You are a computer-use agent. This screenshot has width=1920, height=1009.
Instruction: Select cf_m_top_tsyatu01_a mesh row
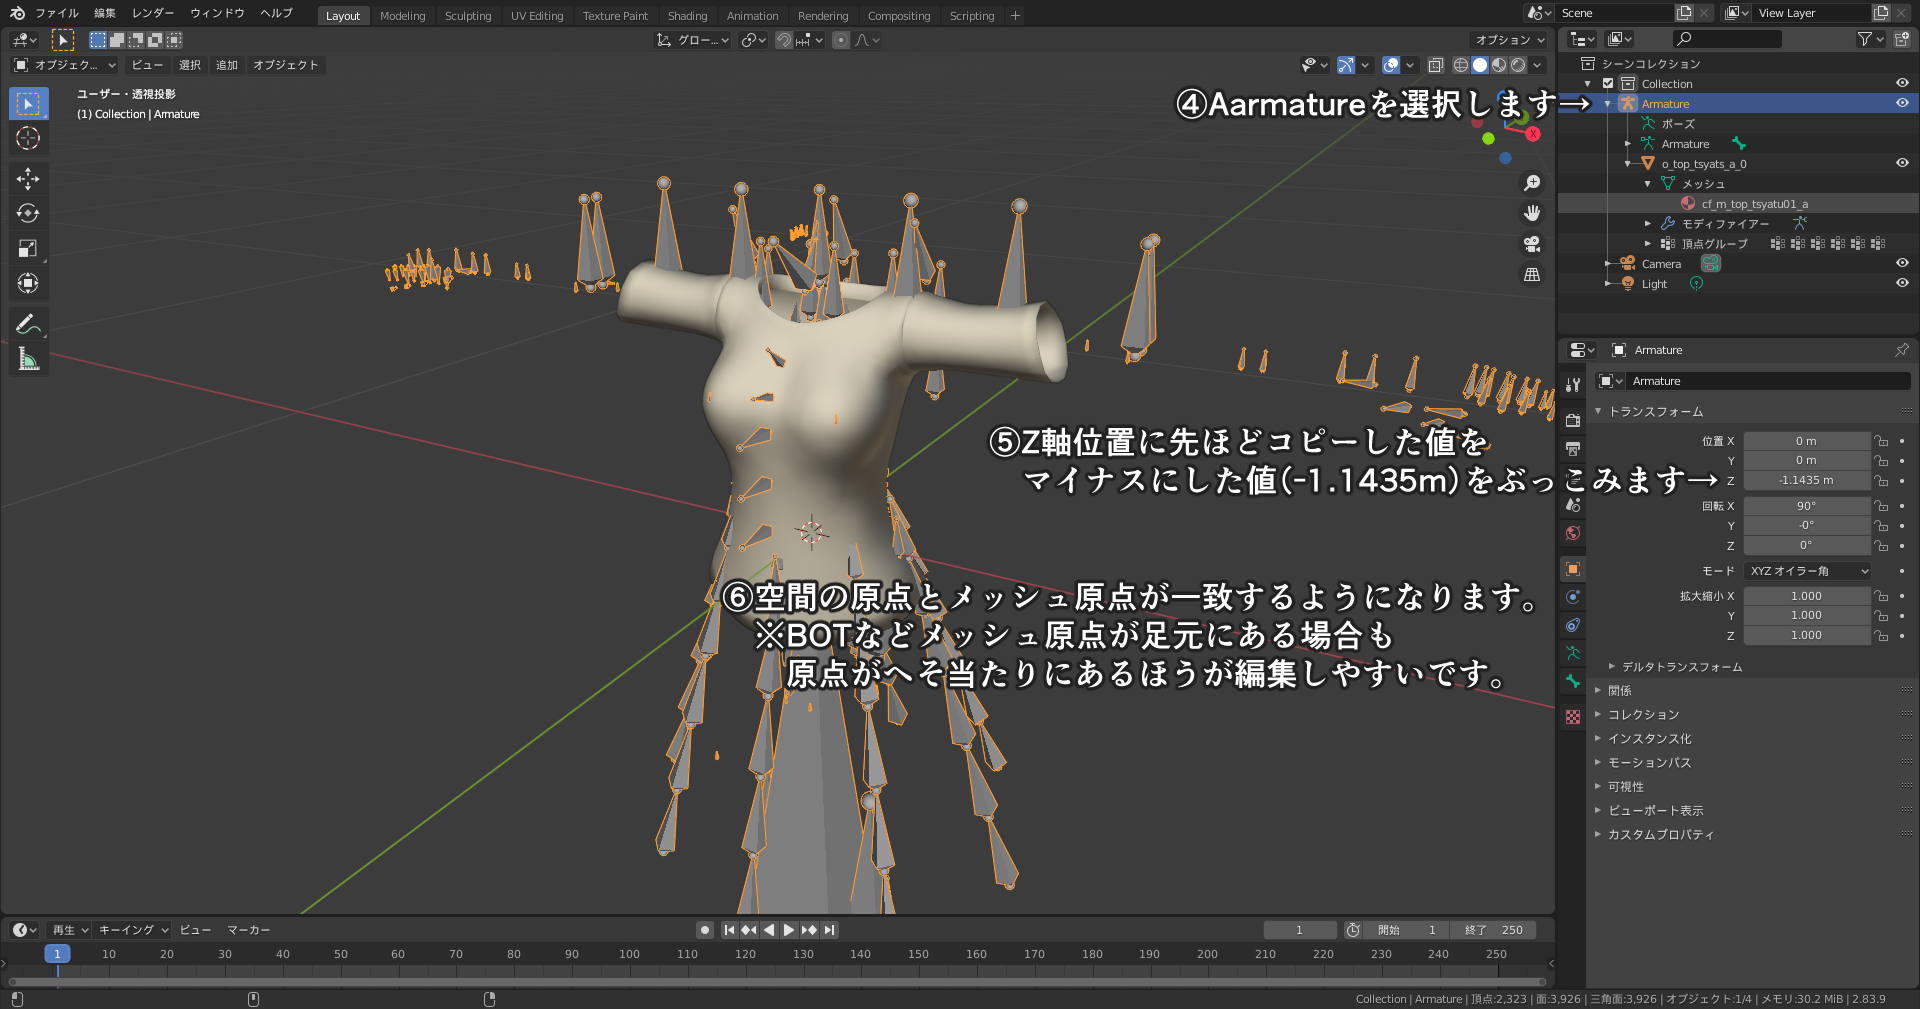point(1754,204)
